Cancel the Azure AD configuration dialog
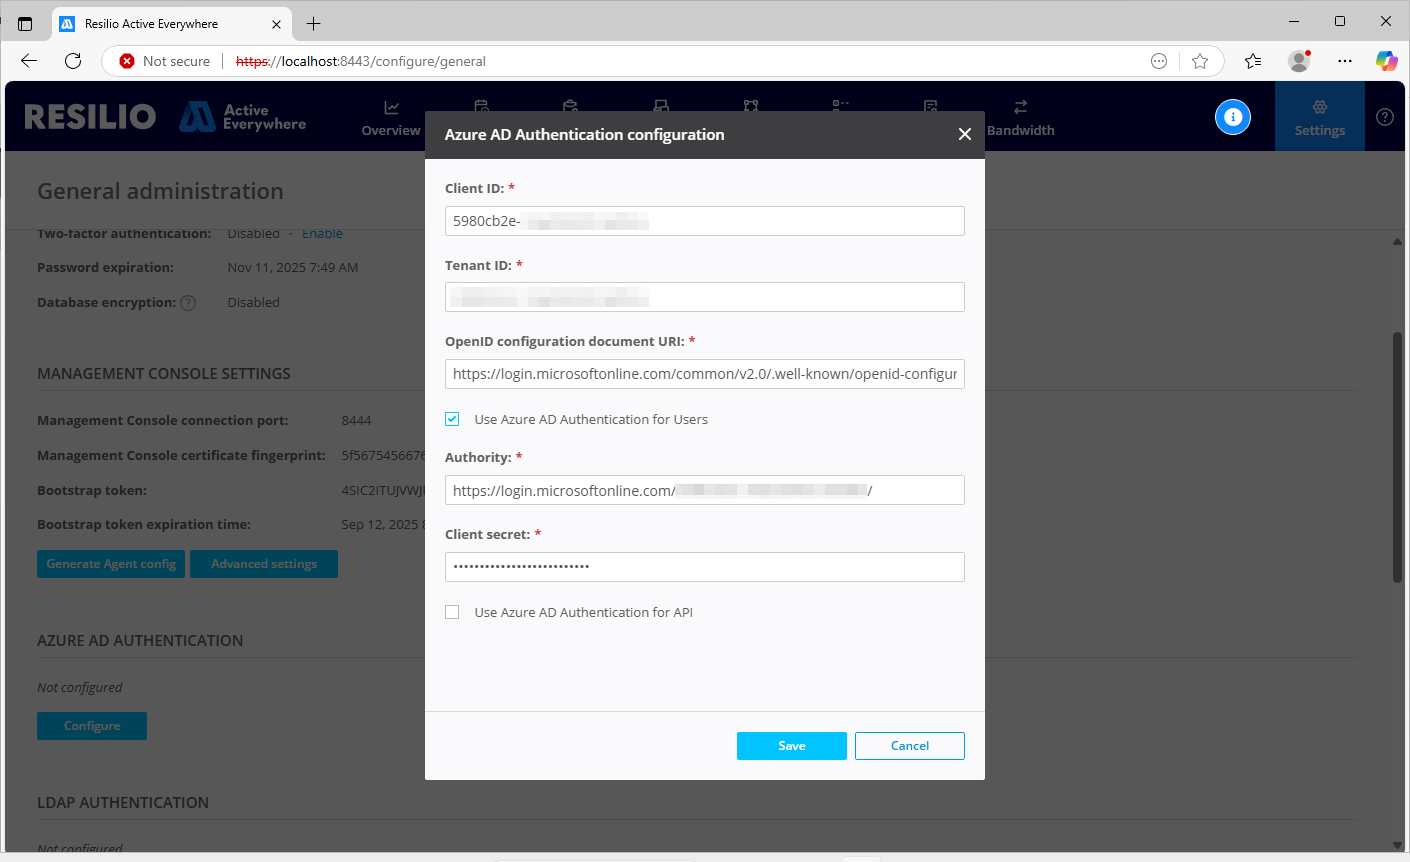Image resolution: width=1410 pixels, height=862 pixels. click(909, 745)
